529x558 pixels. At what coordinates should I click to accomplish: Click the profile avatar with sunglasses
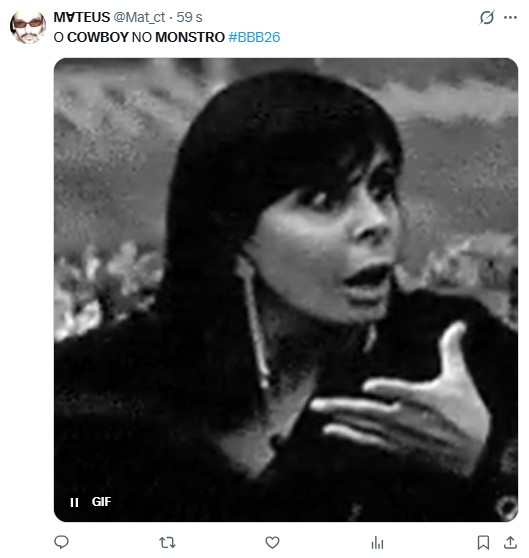[28, 27]
